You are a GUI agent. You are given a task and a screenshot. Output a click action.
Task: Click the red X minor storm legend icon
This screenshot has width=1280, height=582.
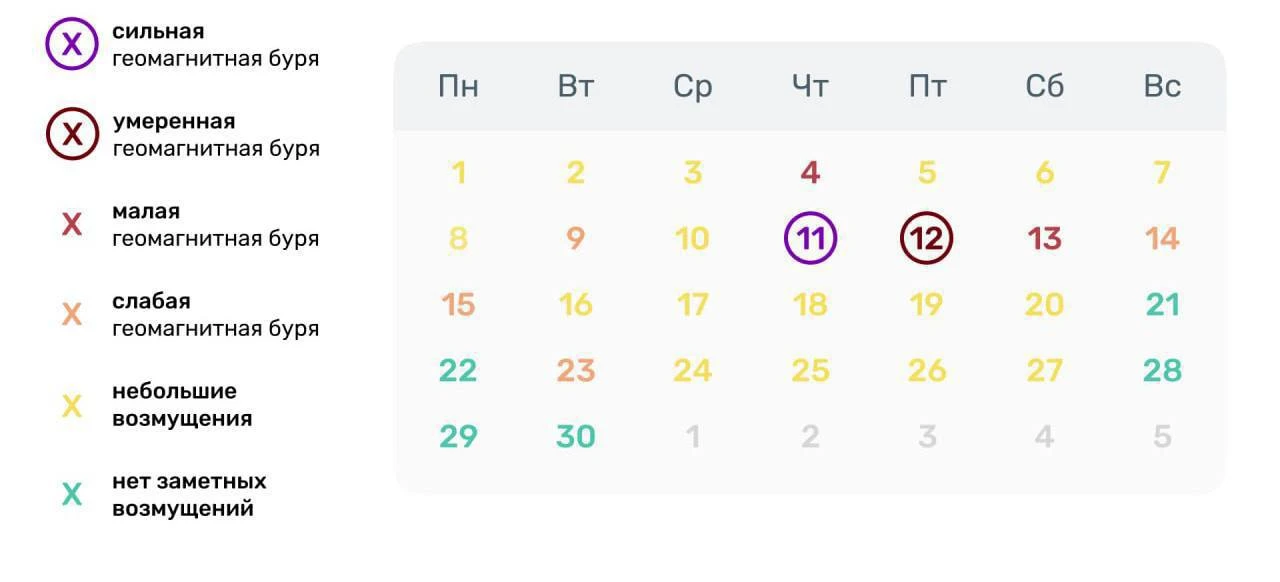(x=72, y=225)
